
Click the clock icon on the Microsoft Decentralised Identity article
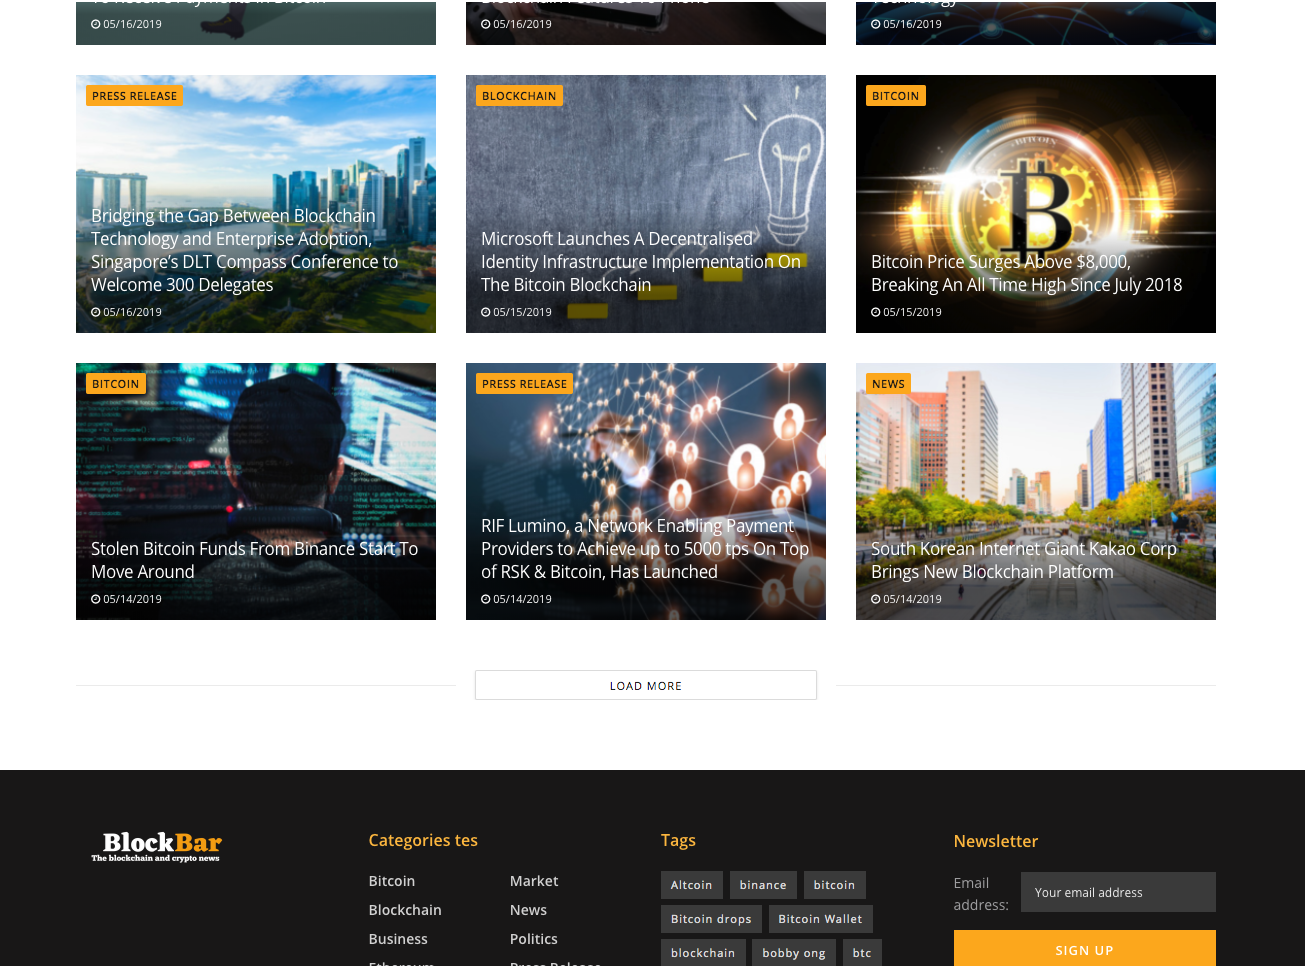pos(486,312)
